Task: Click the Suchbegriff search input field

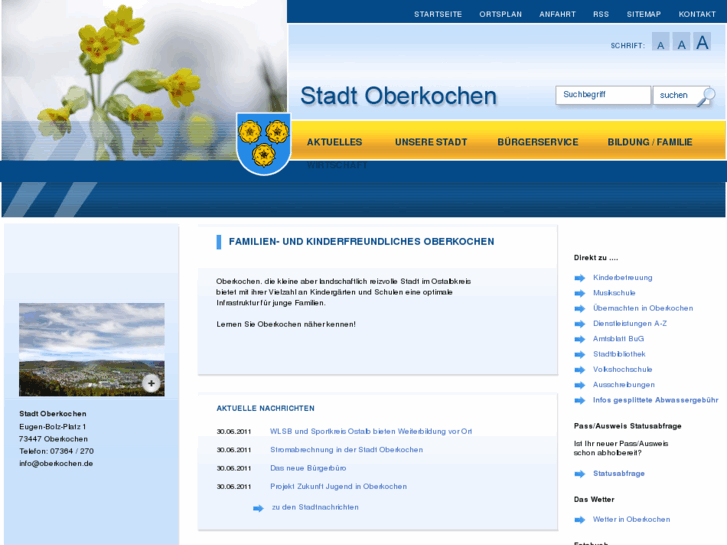Action: pyautogui.click(x=603, y=95)
